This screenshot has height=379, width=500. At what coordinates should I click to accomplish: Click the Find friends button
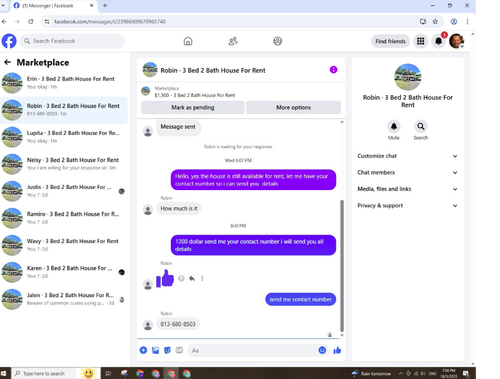390,41
